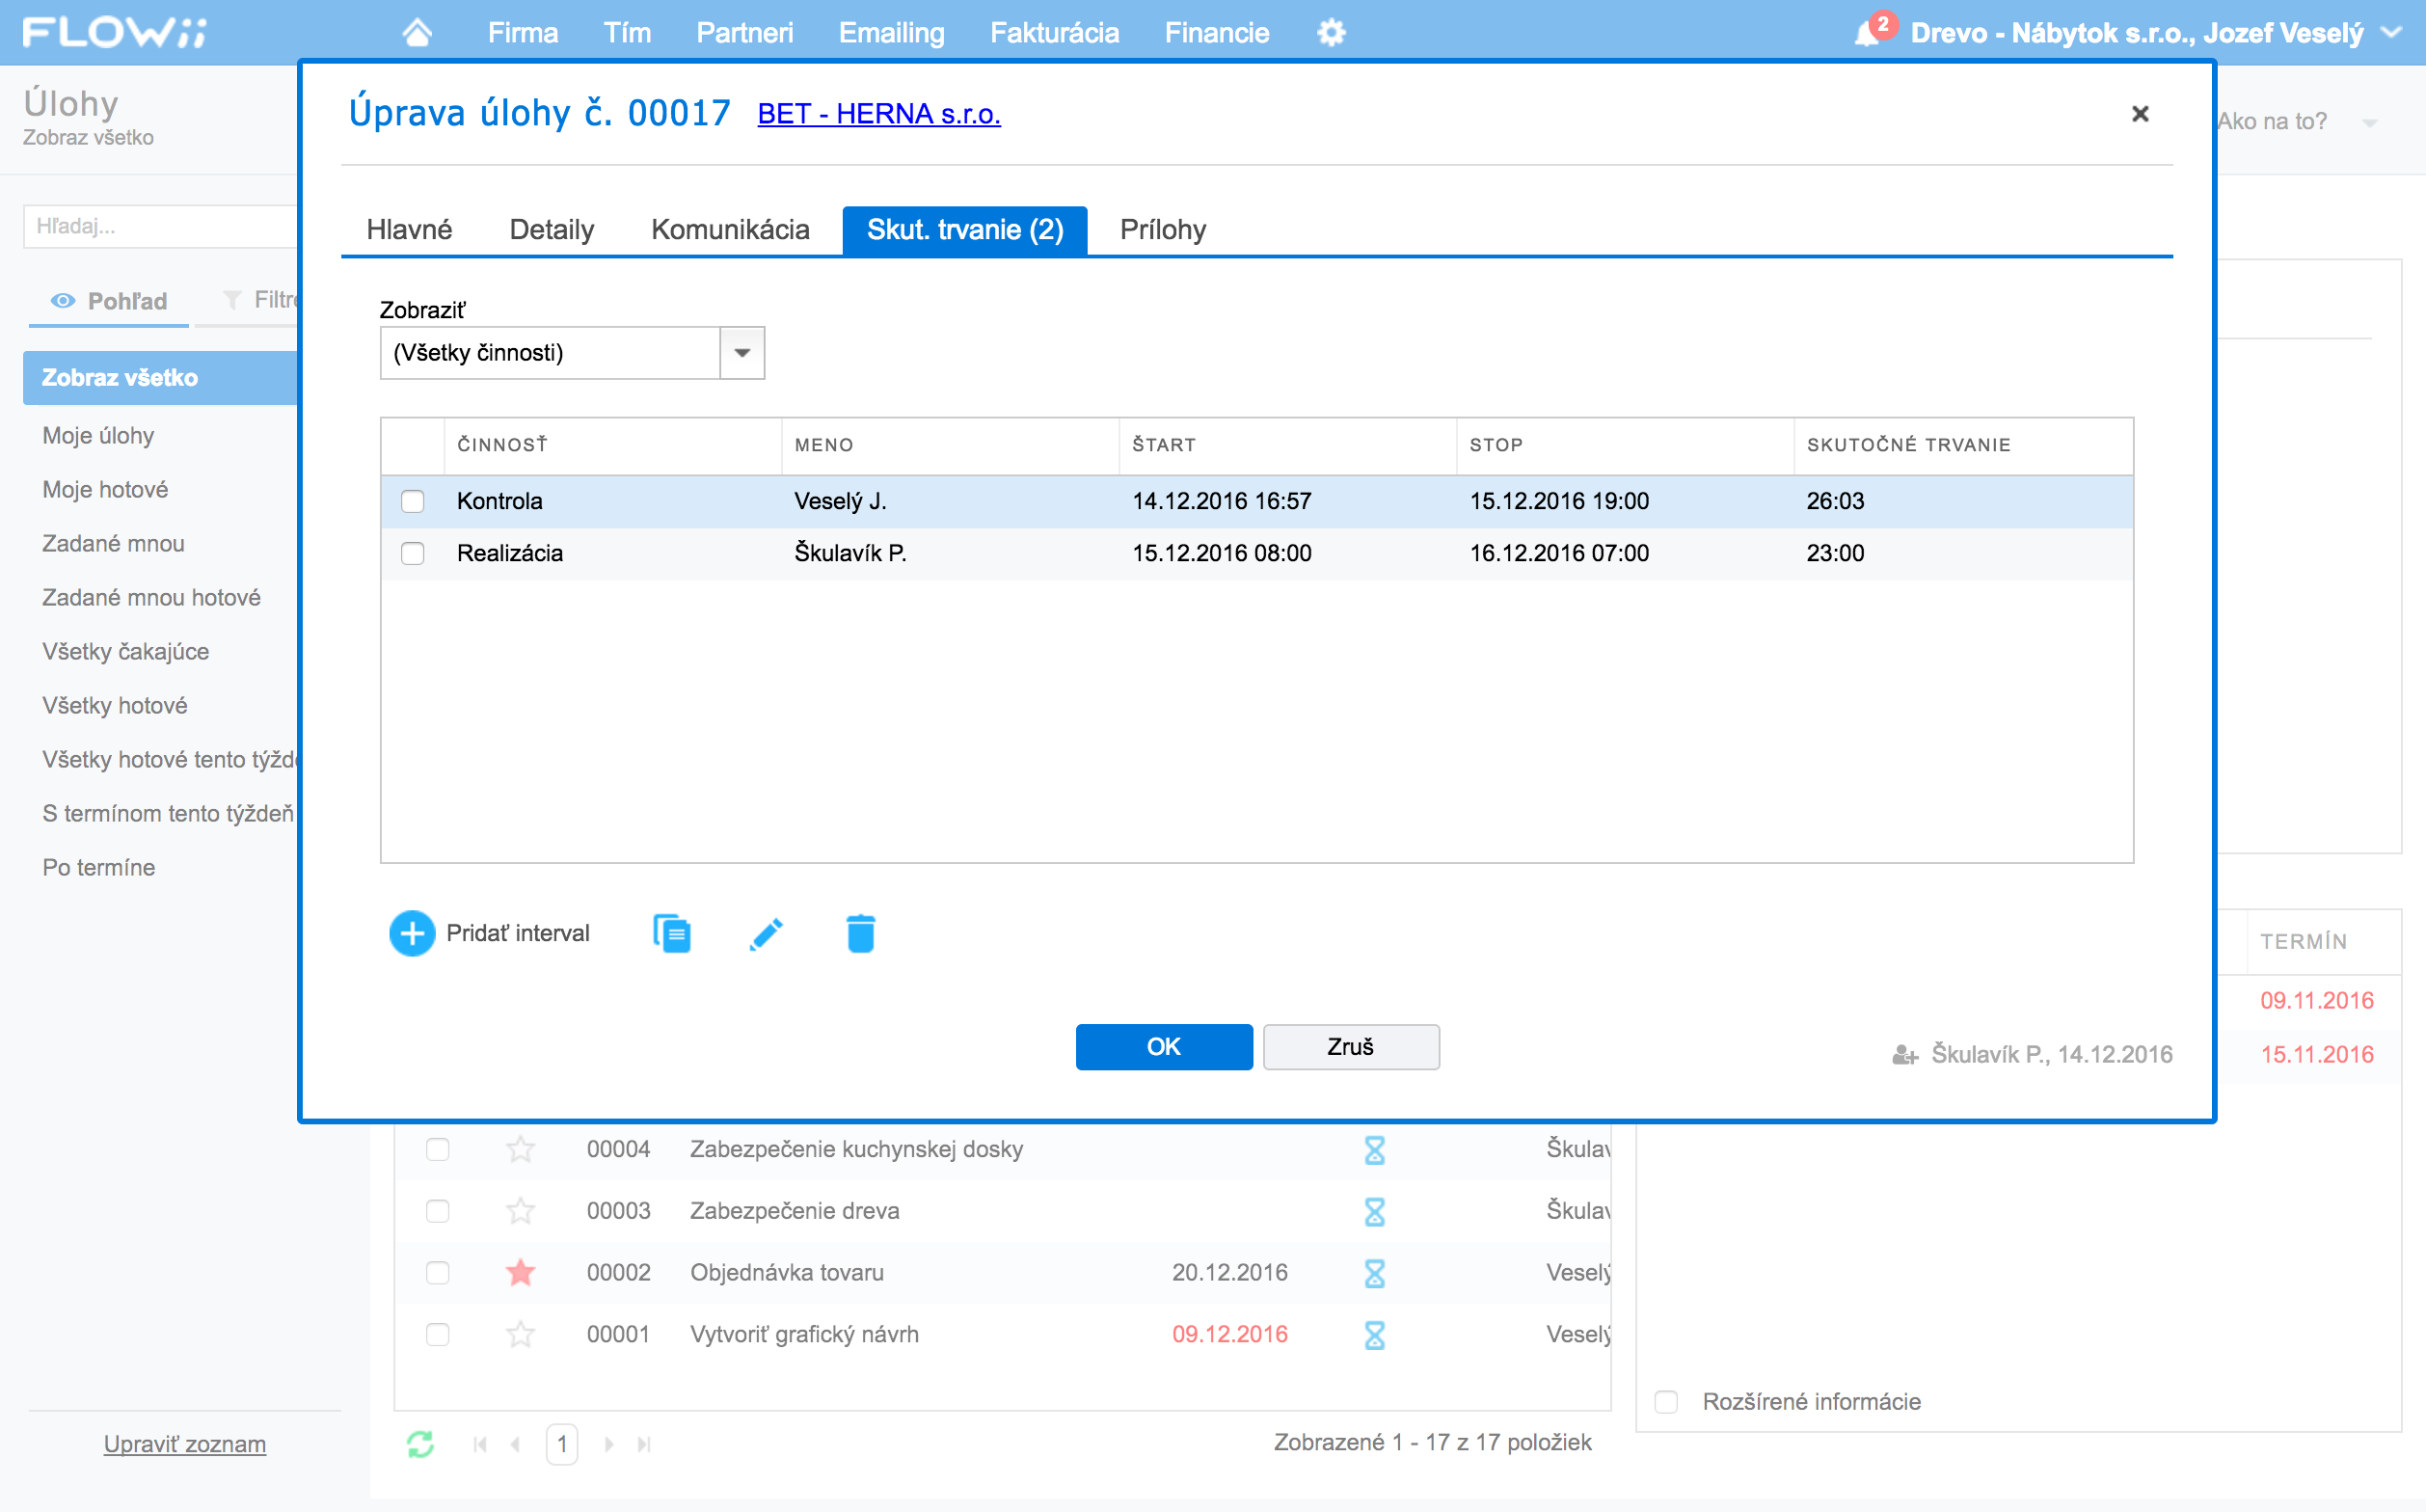Cancel with the Zruš button

tap(1351, 1047)
